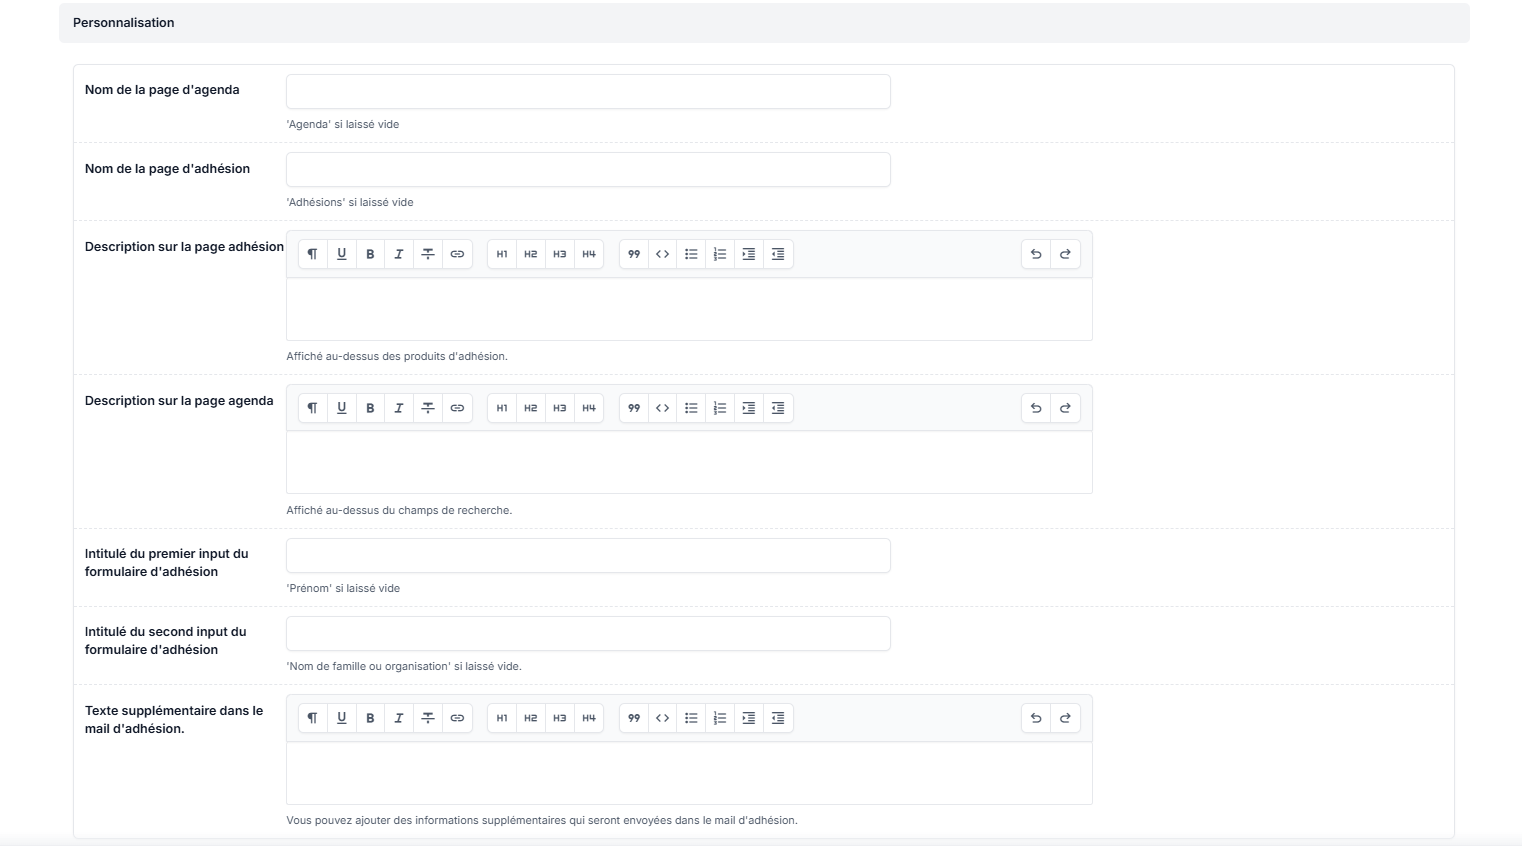The height and width of the screenshot is (846, 1522).
Task: Apply H3 heading in the agenda description editor
Action: click(560, 408)
